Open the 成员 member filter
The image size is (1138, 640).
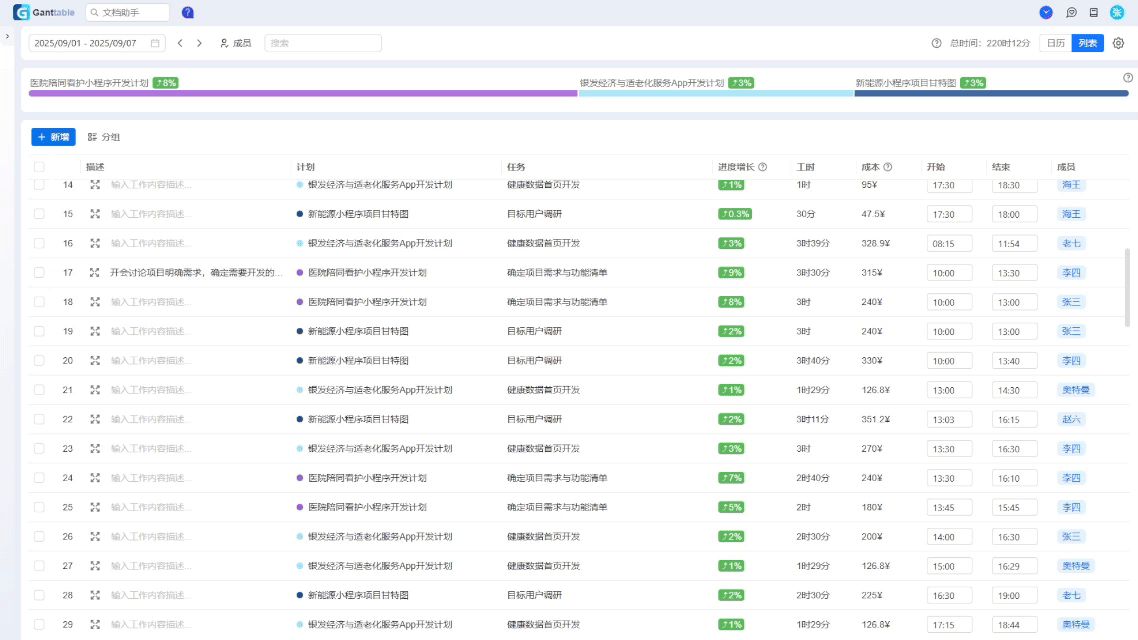tap(235, 44)
